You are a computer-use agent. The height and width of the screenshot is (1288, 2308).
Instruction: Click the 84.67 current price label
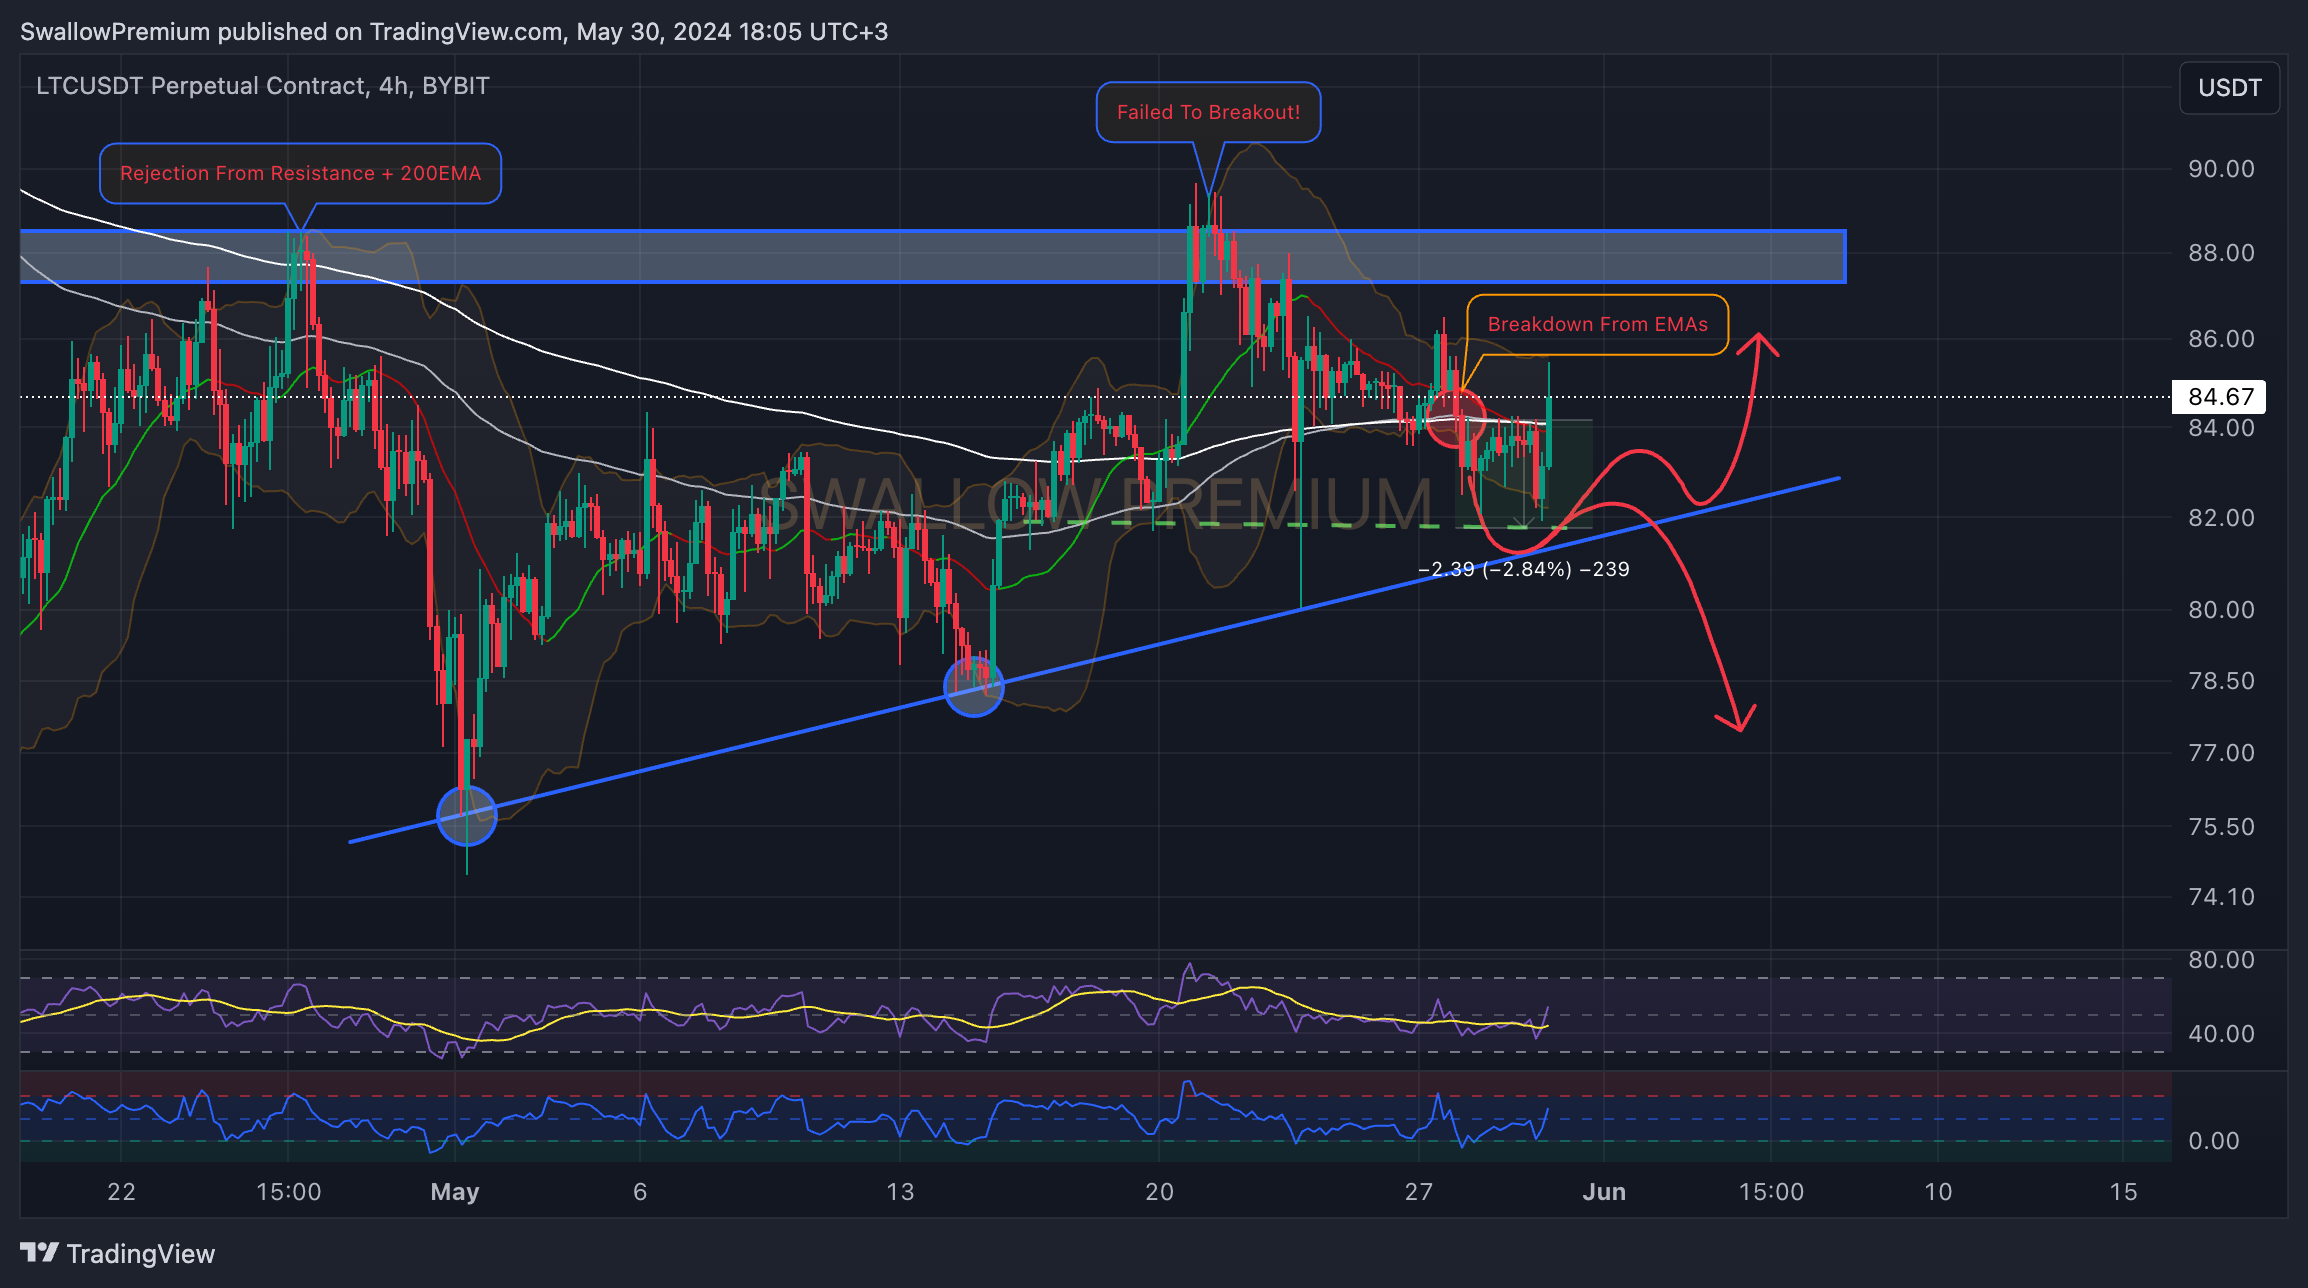(x=2219, y=397)
